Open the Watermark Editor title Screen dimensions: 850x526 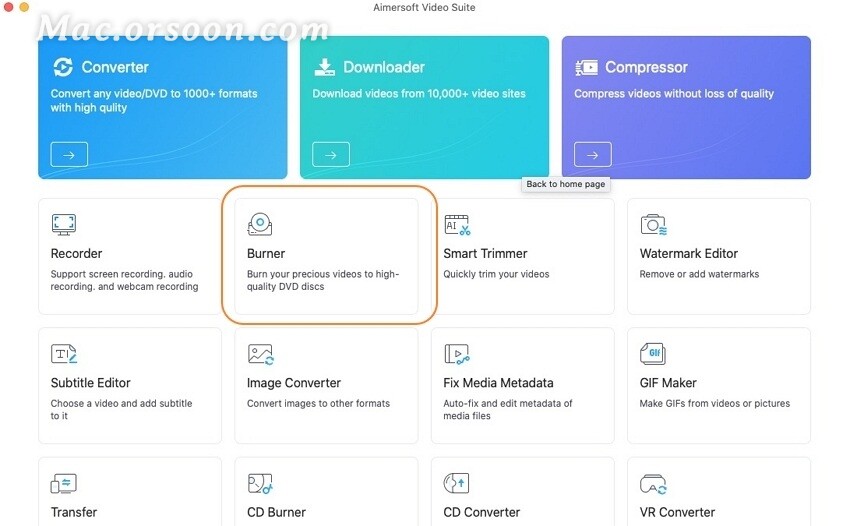pos(688,253)
